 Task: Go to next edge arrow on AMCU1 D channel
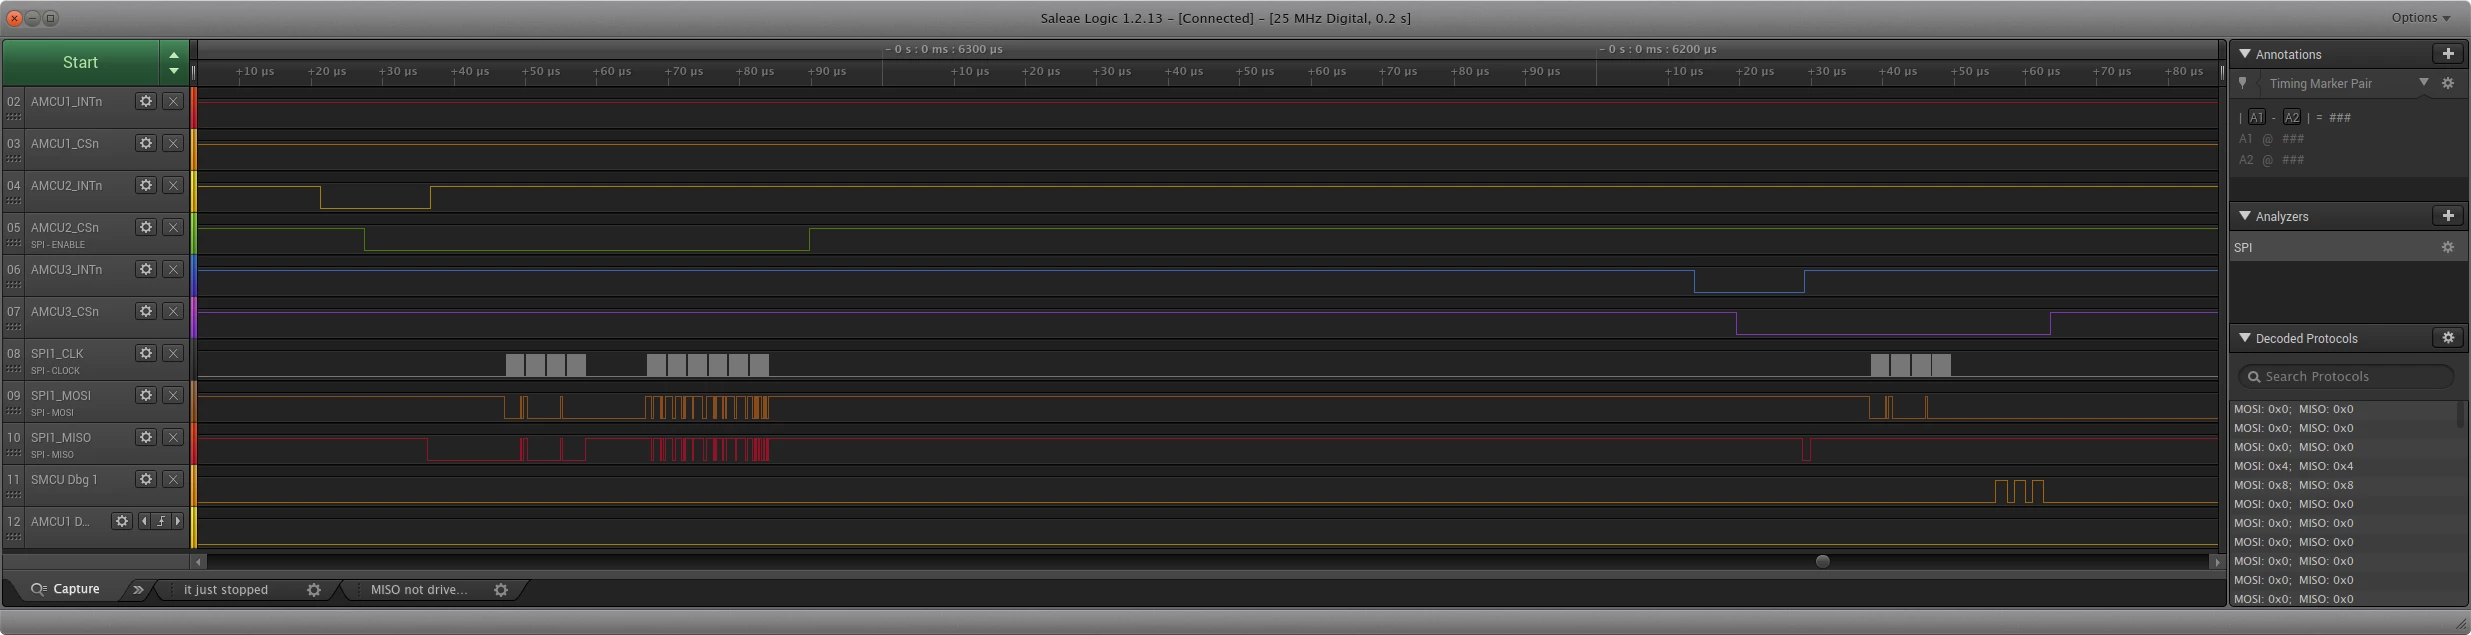tap(178, 521)
